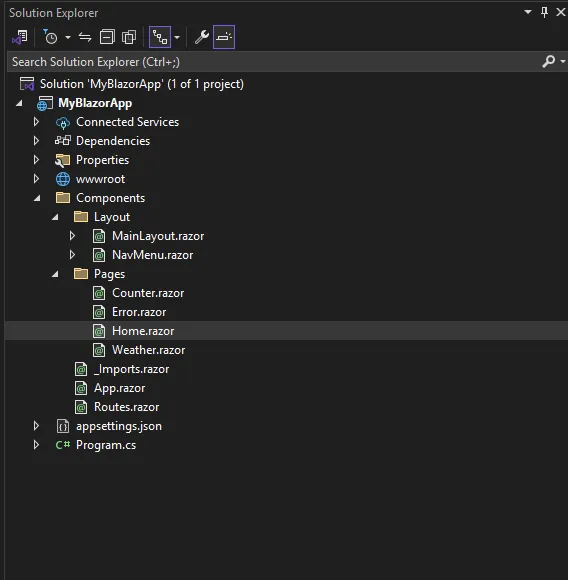The image size is (568, 580).
Task: Expand the MainLayout.razor node
Action: click(72, 236)
